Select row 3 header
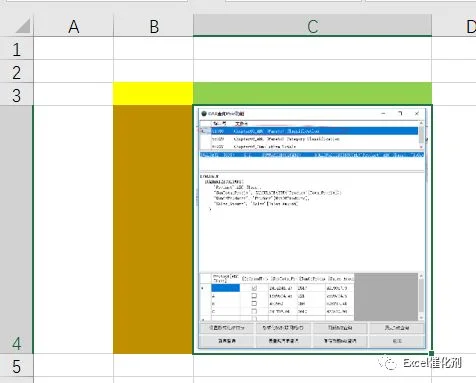 (16, 94)
